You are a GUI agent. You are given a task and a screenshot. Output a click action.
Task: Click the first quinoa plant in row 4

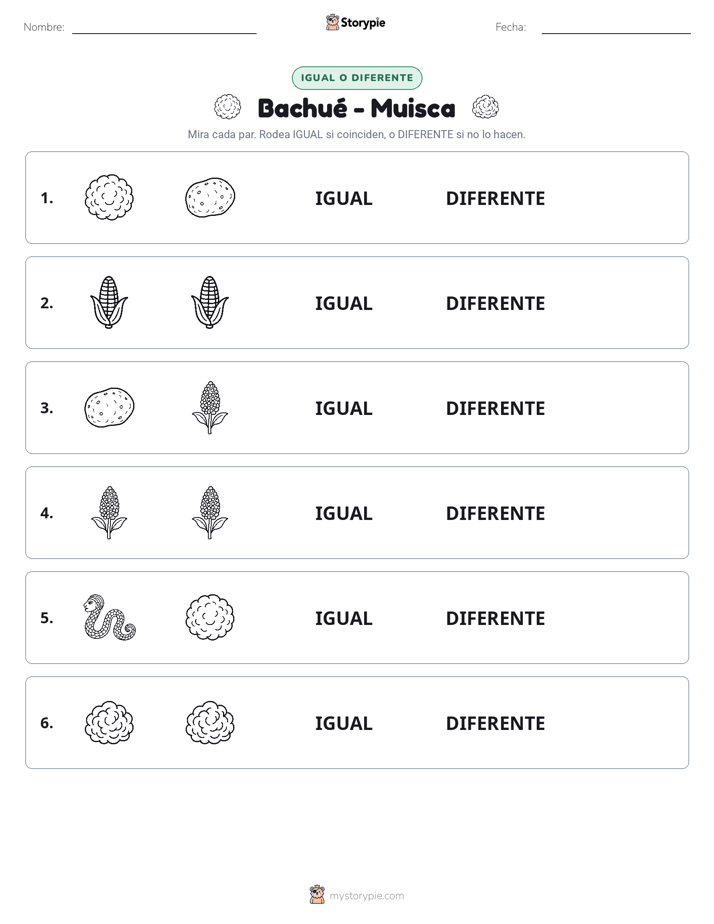coord(109,512)
